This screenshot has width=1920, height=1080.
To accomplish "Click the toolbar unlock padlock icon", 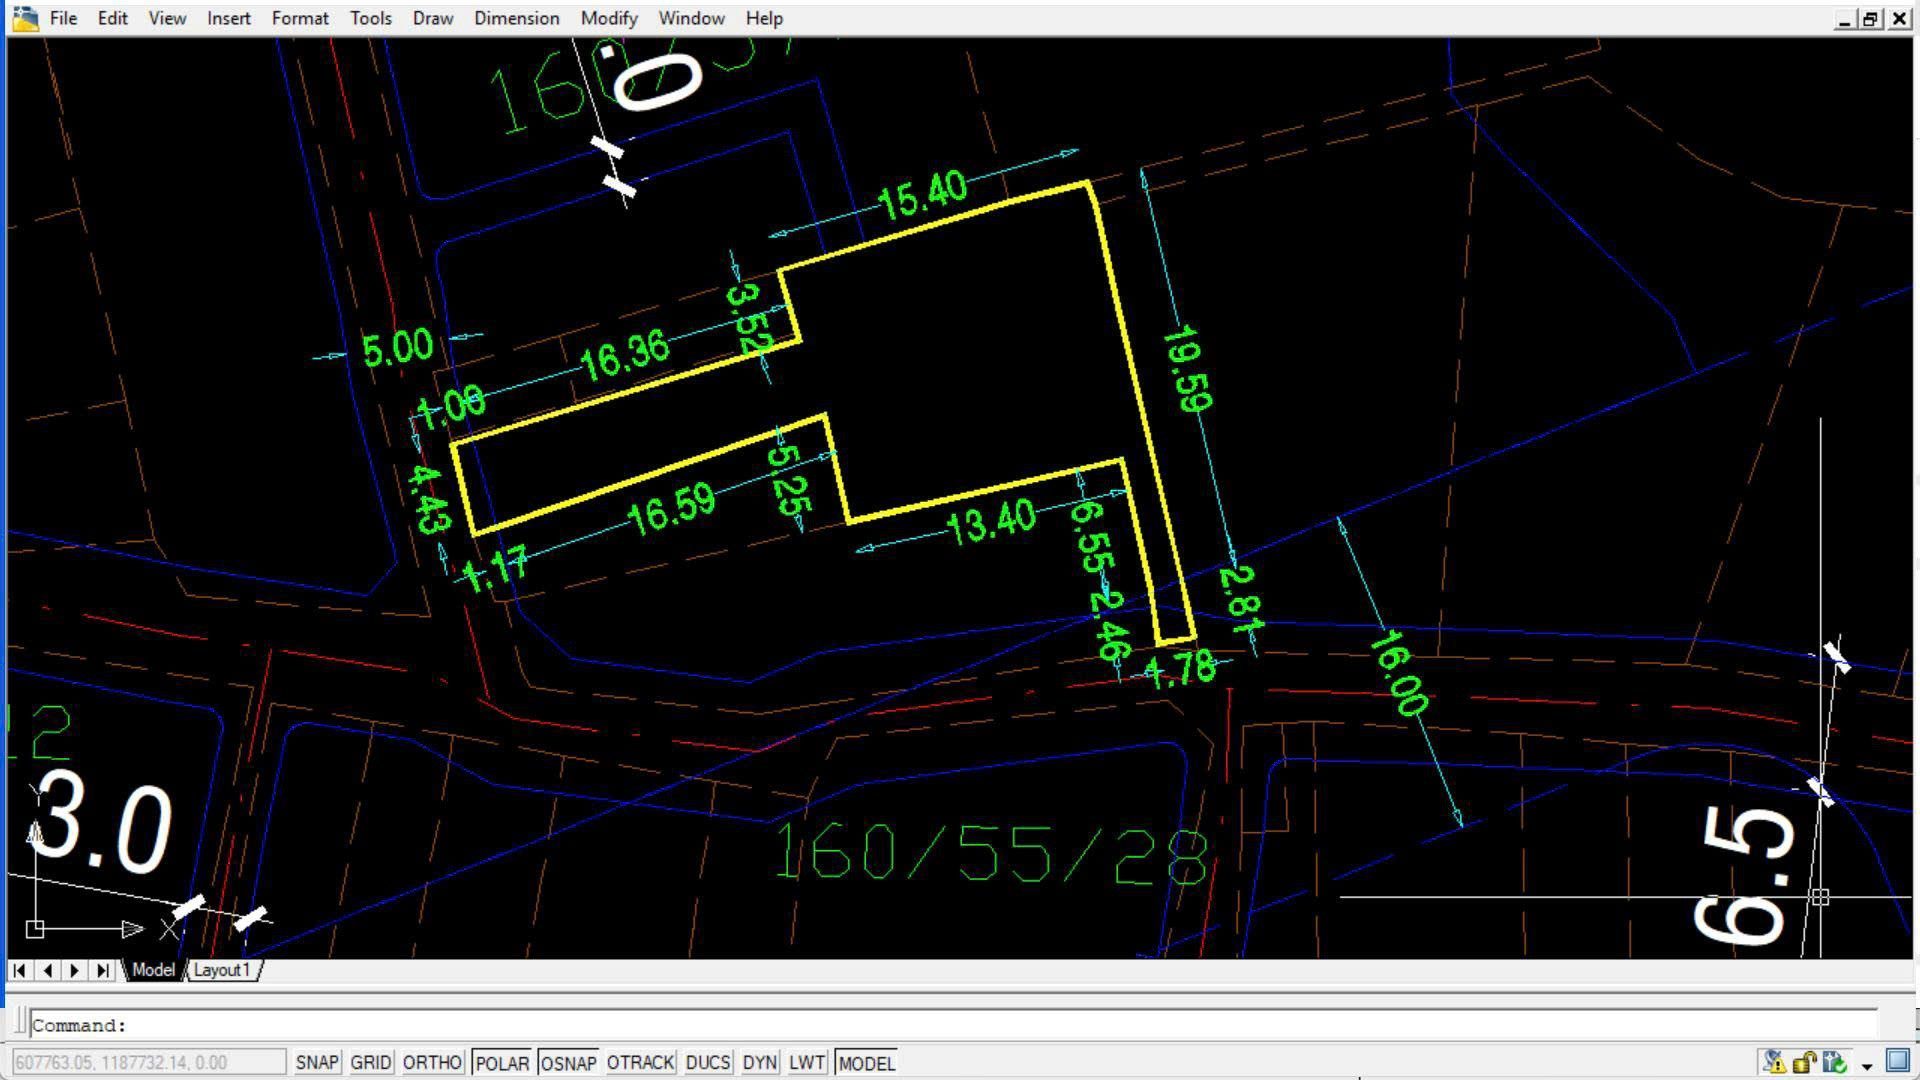I will [1805, 1062].
